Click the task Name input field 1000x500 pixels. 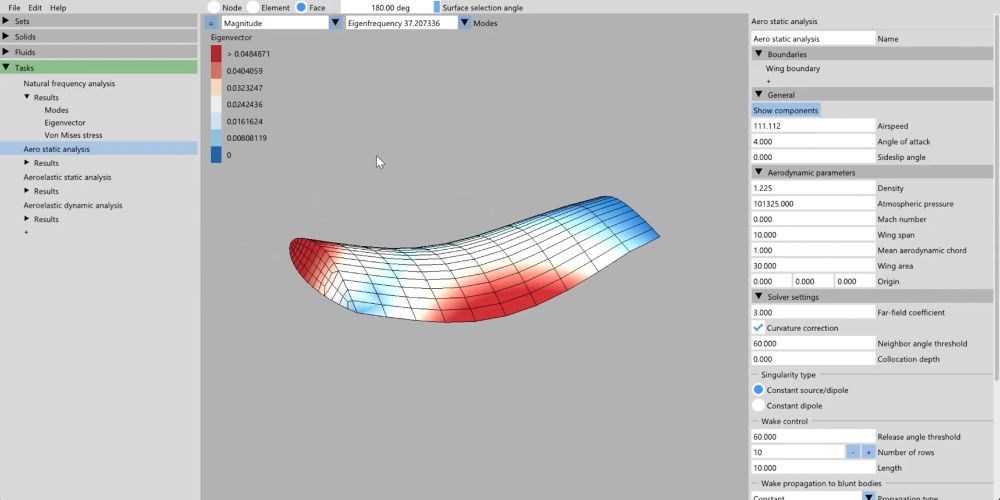pos(813,39)
